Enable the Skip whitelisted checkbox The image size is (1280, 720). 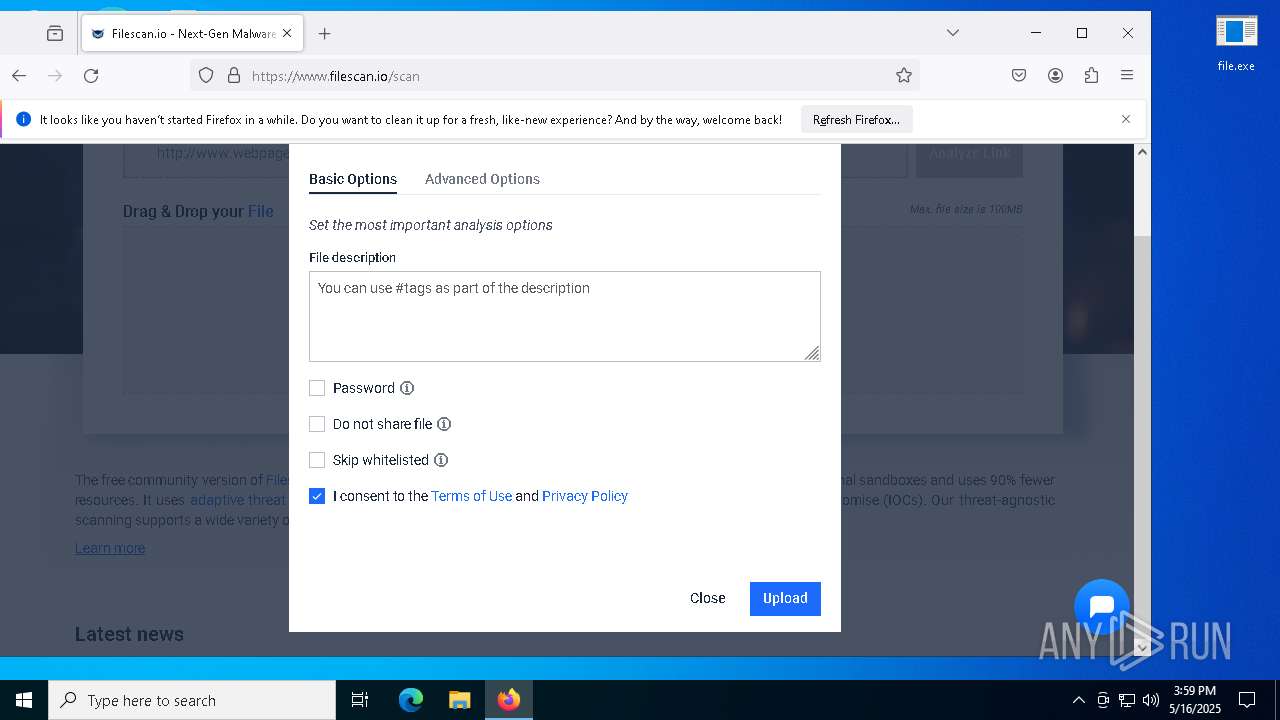point(317,460)
